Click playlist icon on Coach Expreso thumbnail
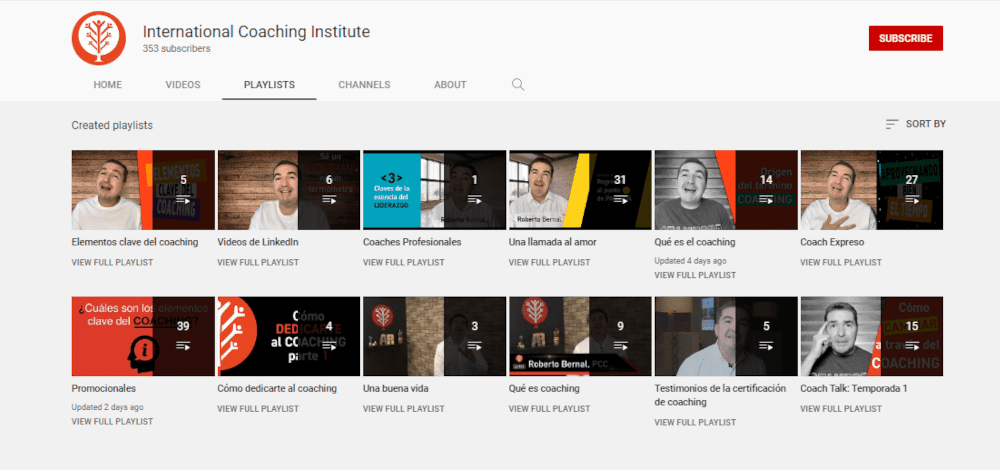Image resolution: width=1000 pixels, height=470 pixels. tap(912, 200)
